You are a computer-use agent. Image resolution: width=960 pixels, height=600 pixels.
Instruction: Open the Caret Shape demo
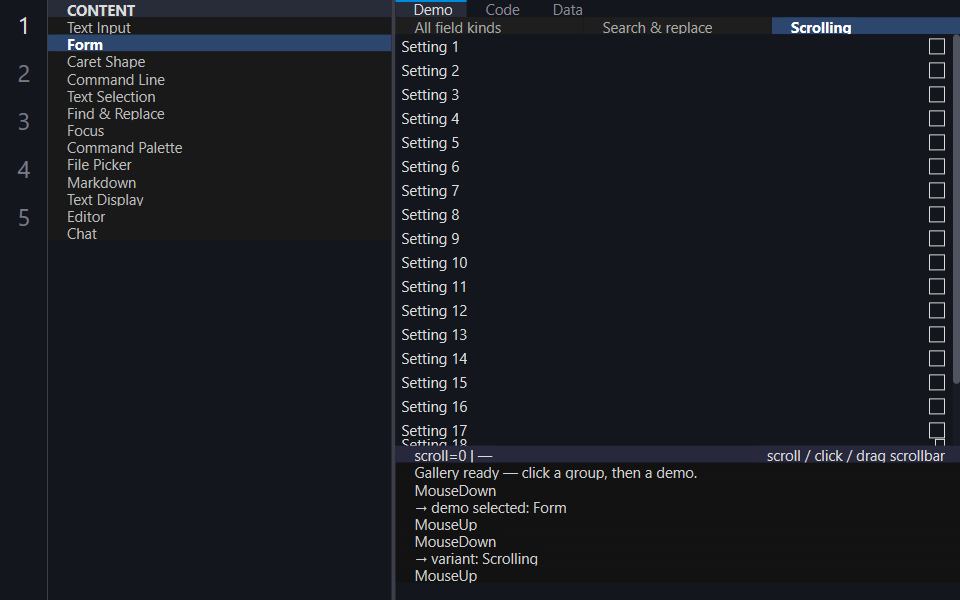tap(219, 62)
